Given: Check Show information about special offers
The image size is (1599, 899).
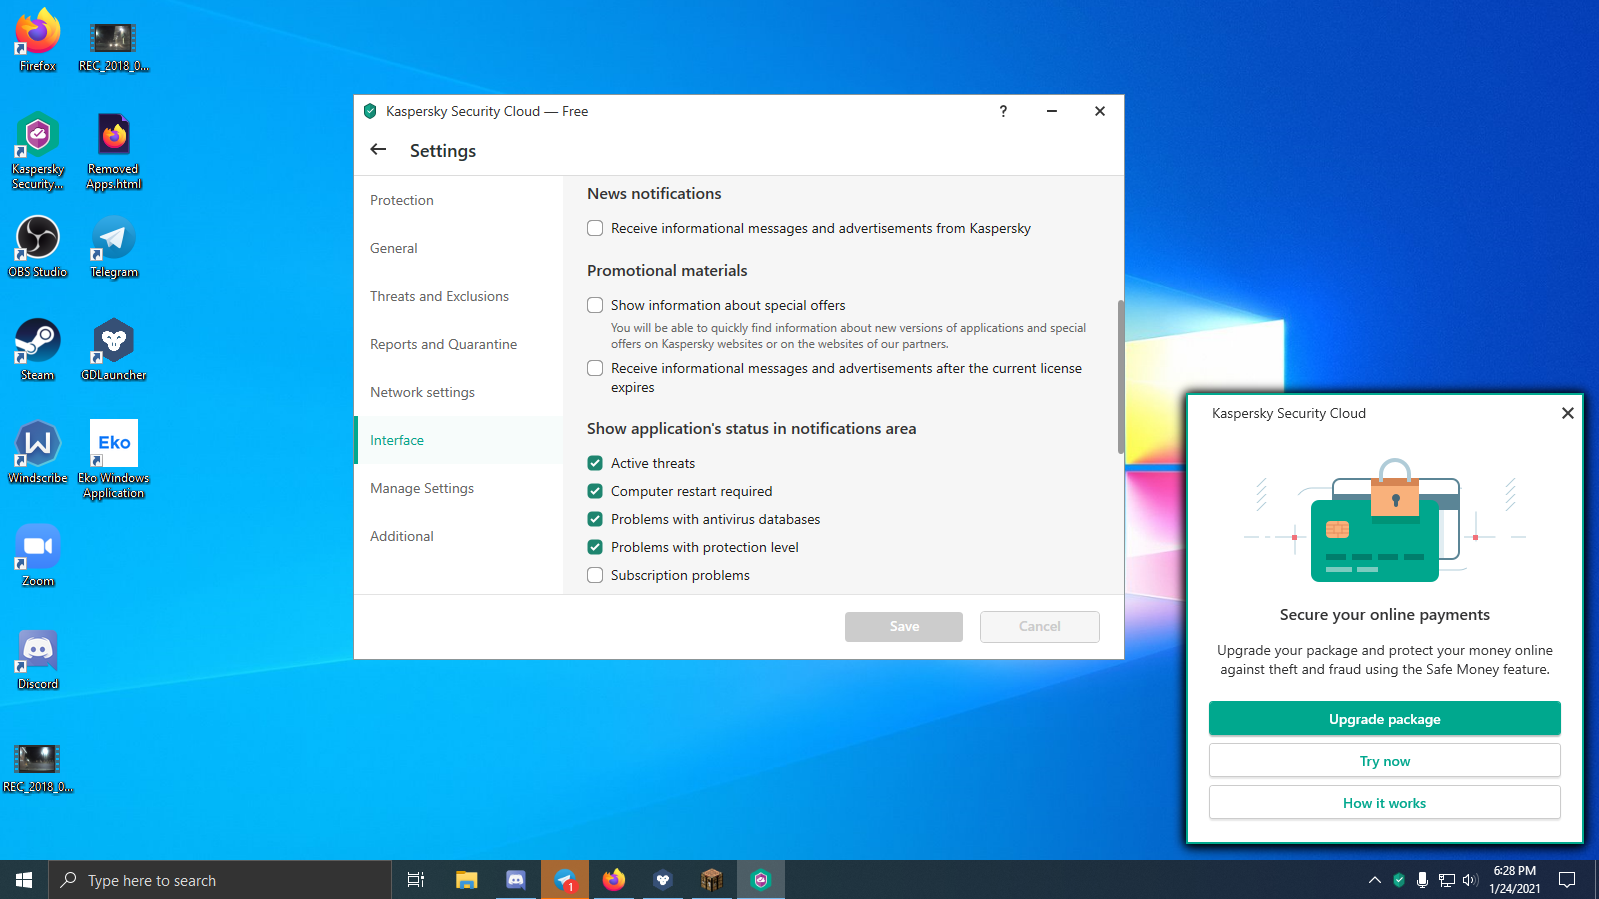Looking at the screenshot, I should [x=595, y=305].
